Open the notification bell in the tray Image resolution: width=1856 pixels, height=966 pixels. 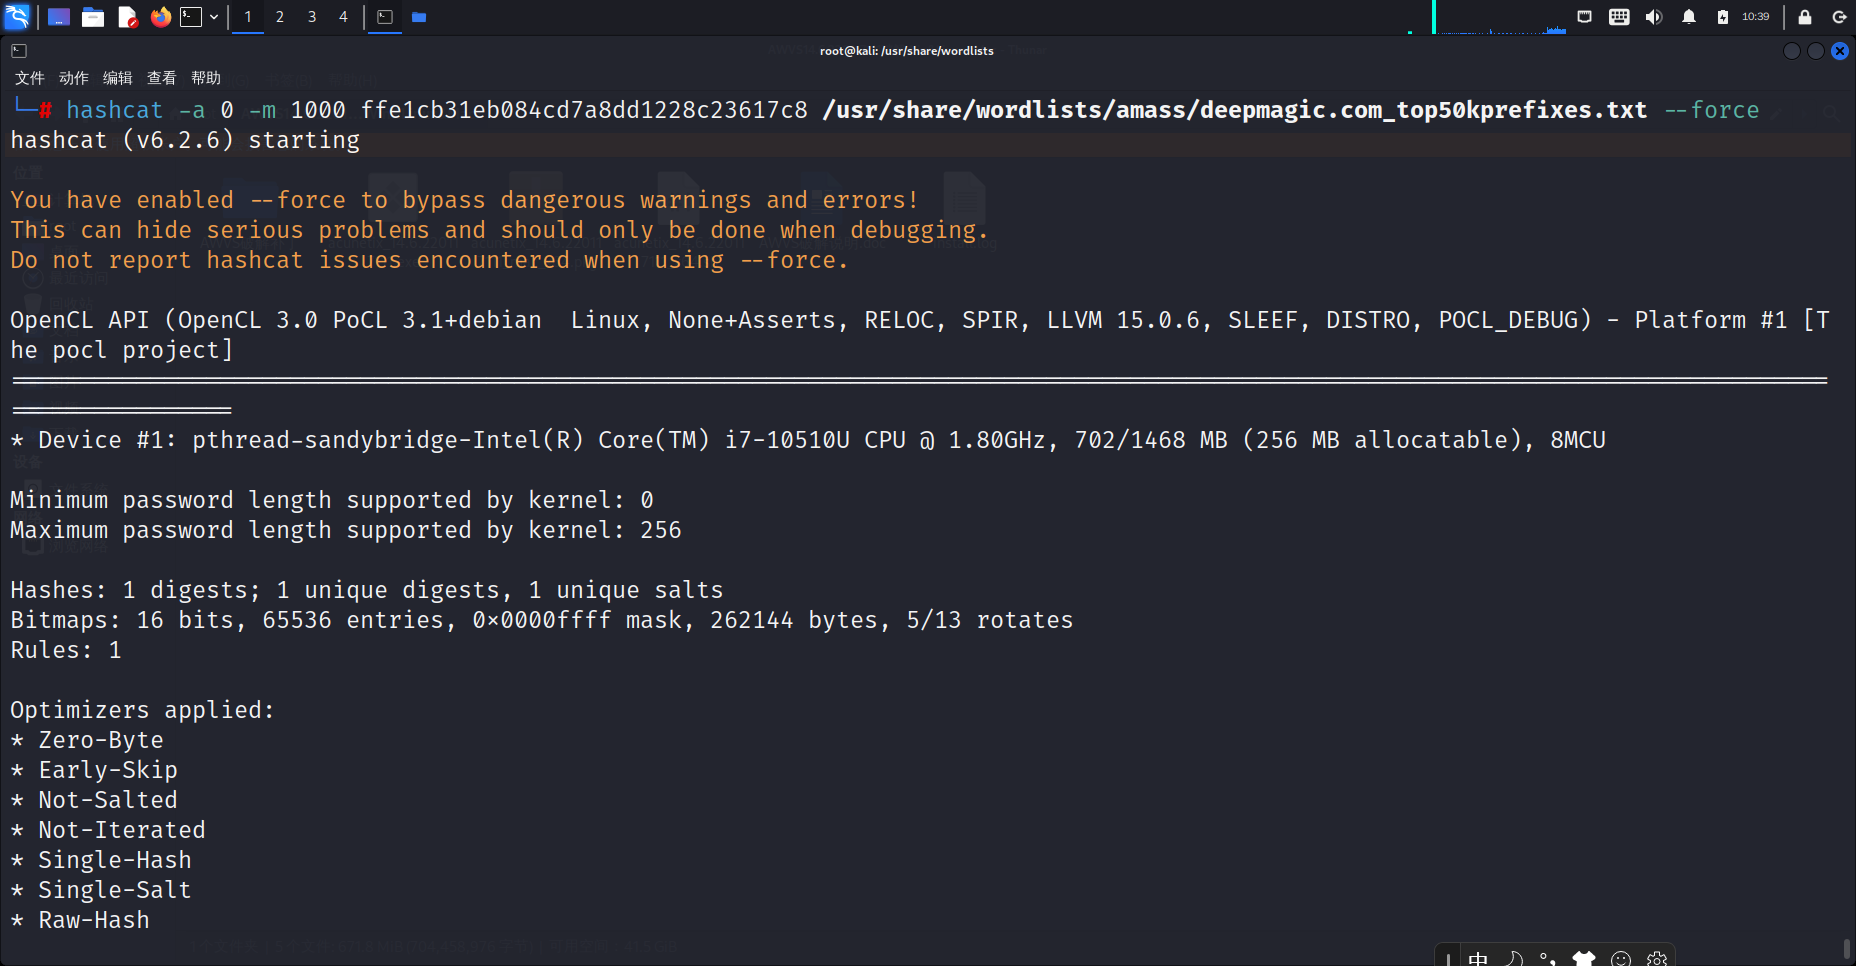[1690, 17]
